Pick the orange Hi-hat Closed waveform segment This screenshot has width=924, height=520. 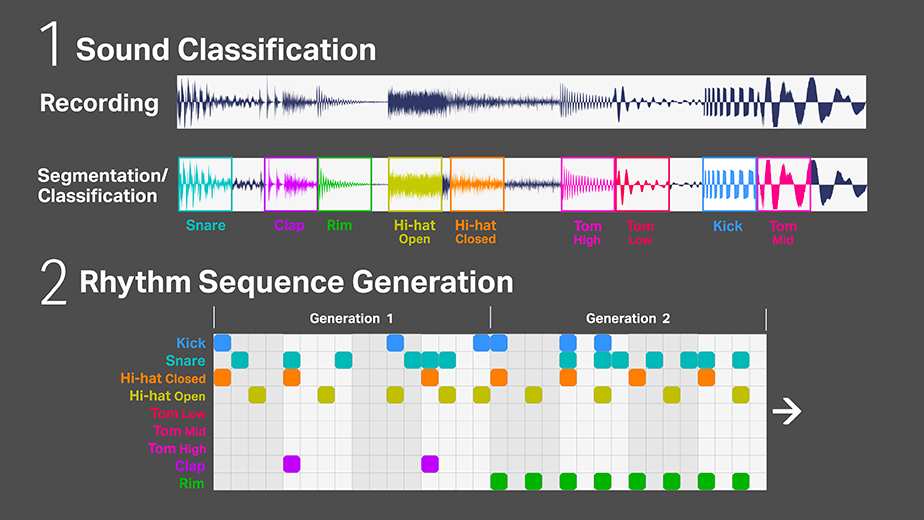point(477,184)
